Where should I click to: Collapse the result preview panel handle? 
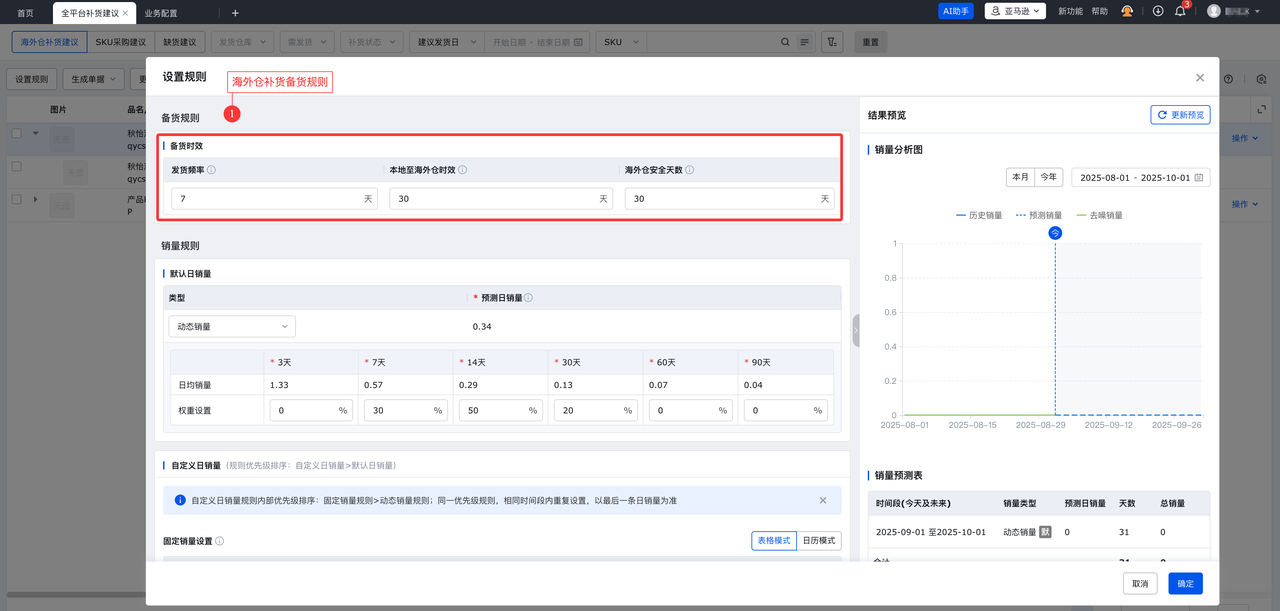[856, 330]
